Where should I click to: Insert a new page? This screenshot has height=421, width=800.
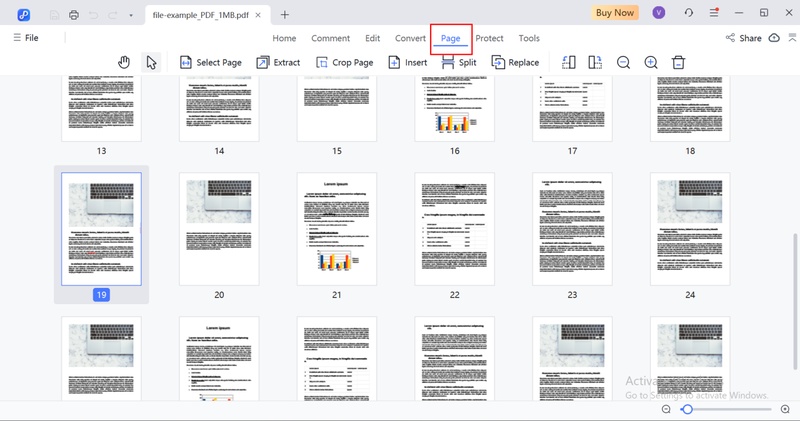(408, 62)
